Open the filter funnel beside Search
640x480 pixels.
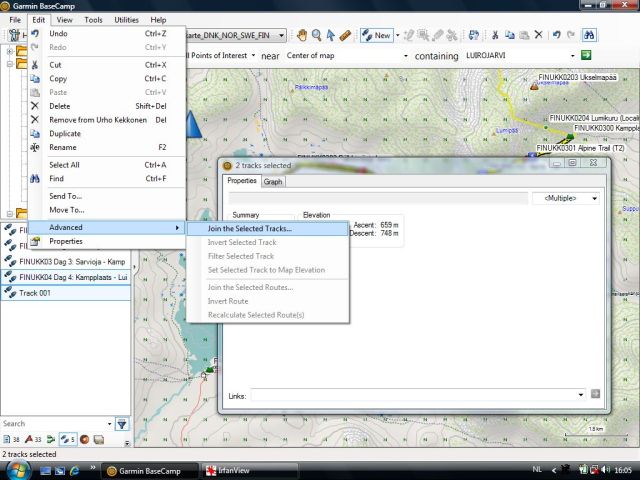pyautogui.click(x=121, y=424)
